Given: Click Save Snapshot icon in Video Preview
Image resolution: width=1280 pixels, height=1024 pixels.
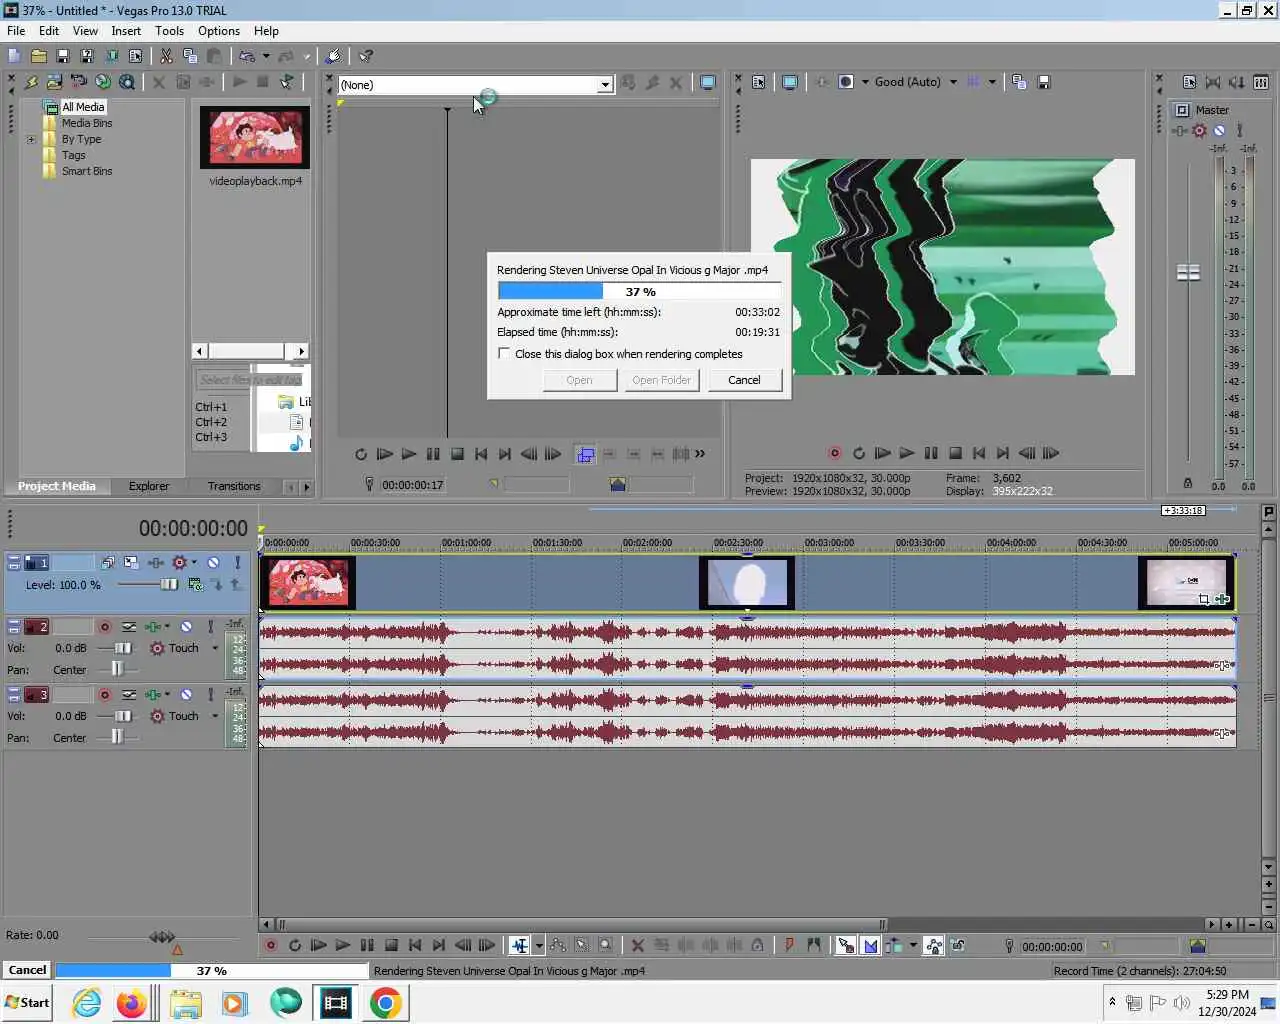Looking at the screenshot, I should (x=1043, y=82).
